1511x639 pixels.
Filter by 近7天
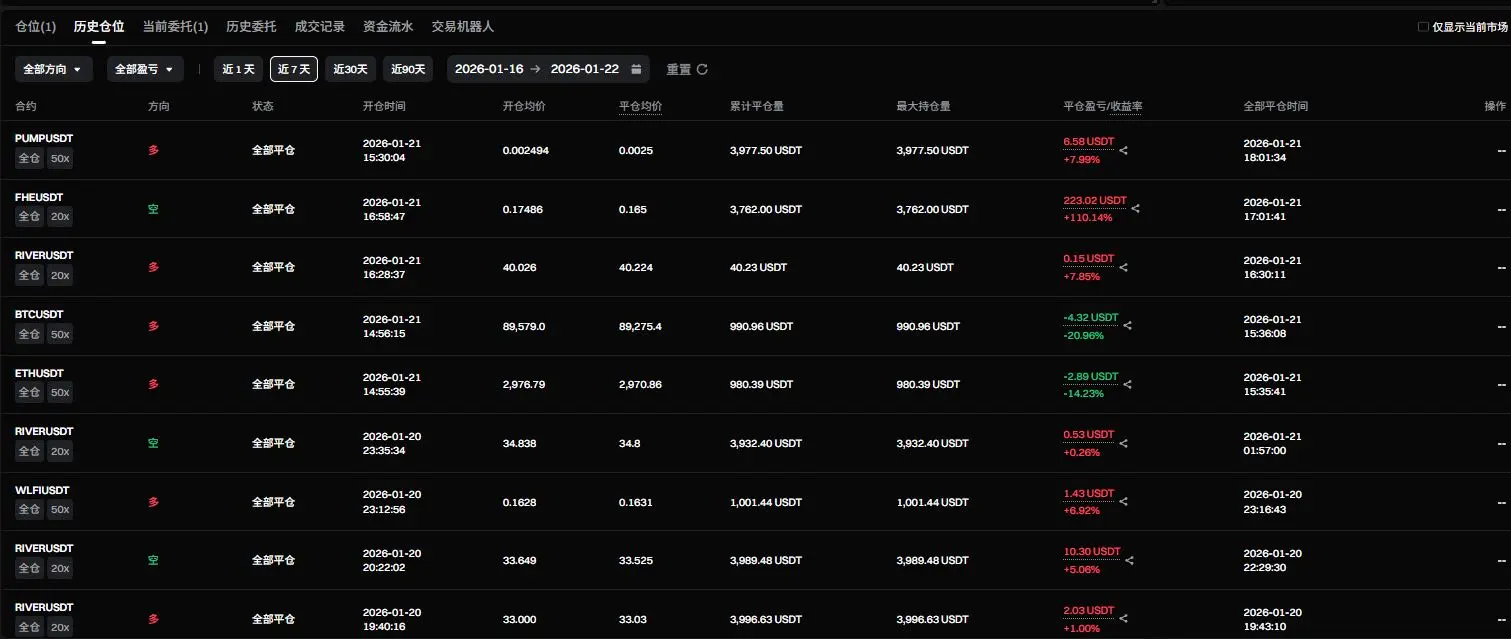tap(294, 69)
